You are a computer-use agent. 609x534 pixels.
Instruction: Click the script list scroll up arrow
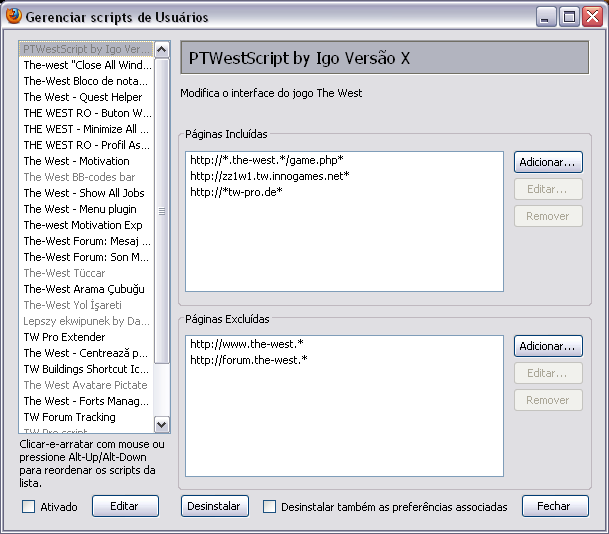coord(162,49)
